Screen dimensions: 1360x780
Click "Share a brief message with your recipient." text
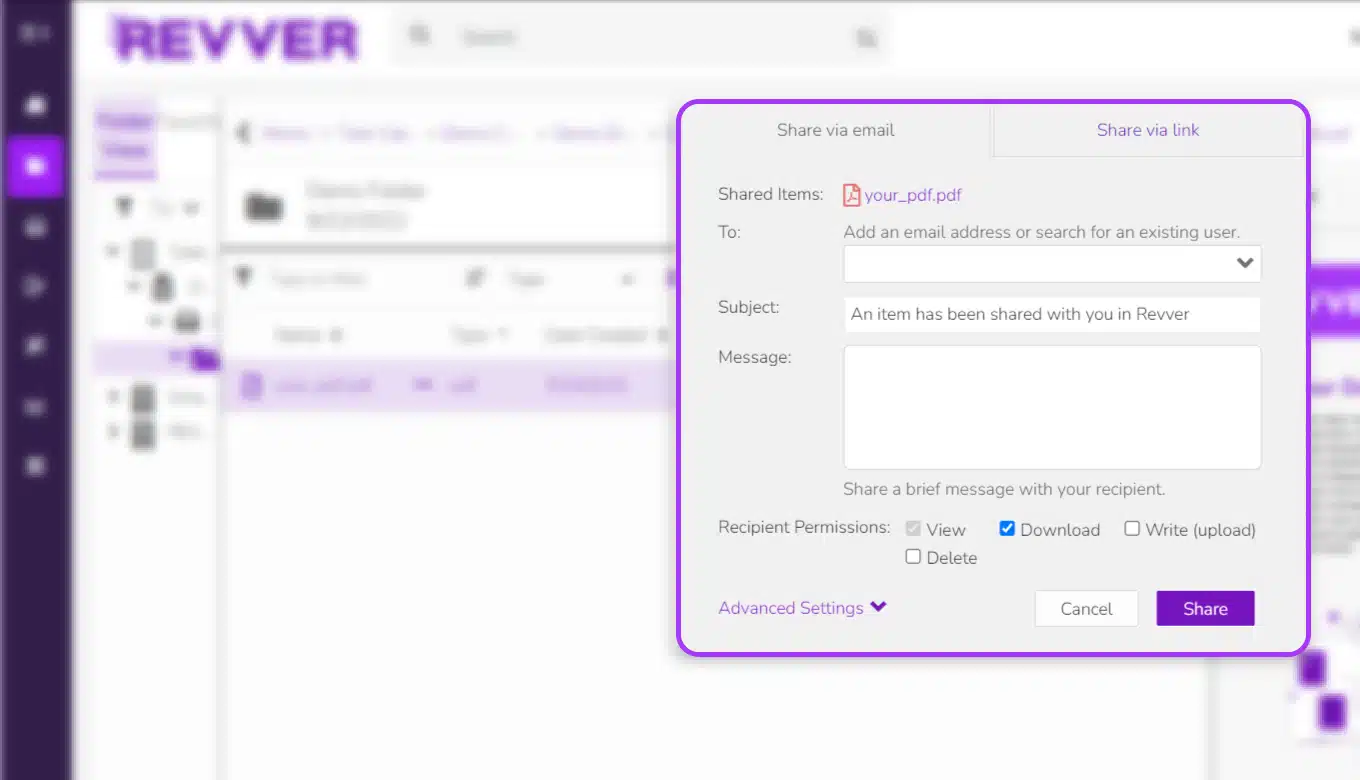coord(1004,489)
